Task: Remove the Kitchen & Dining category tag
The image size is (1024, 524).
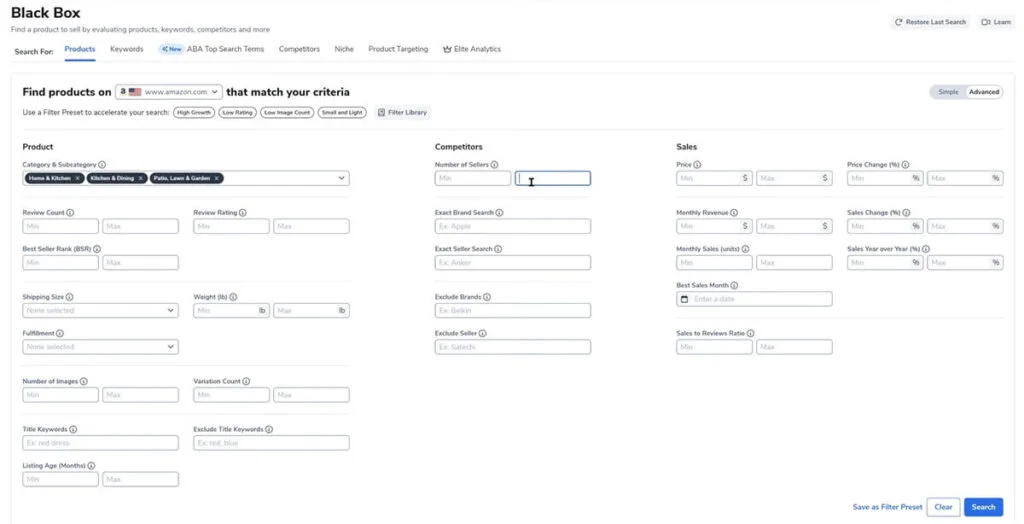Action: [141, 179]
